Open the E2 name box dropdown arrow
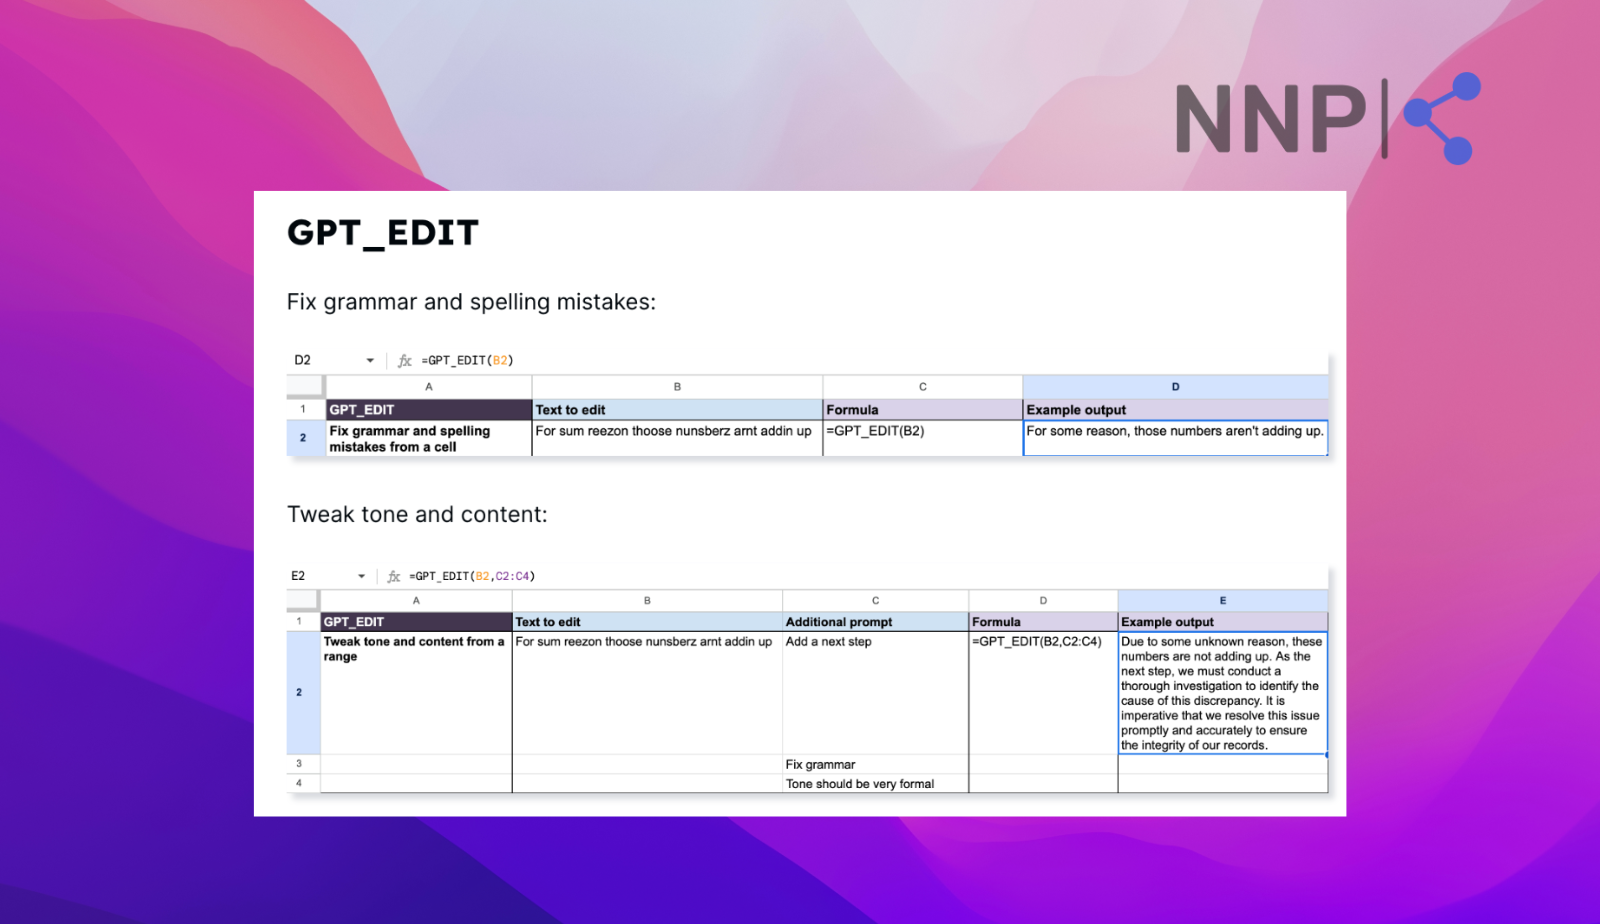The width and height of the screenshot is (1600, 924). point(362,577)
